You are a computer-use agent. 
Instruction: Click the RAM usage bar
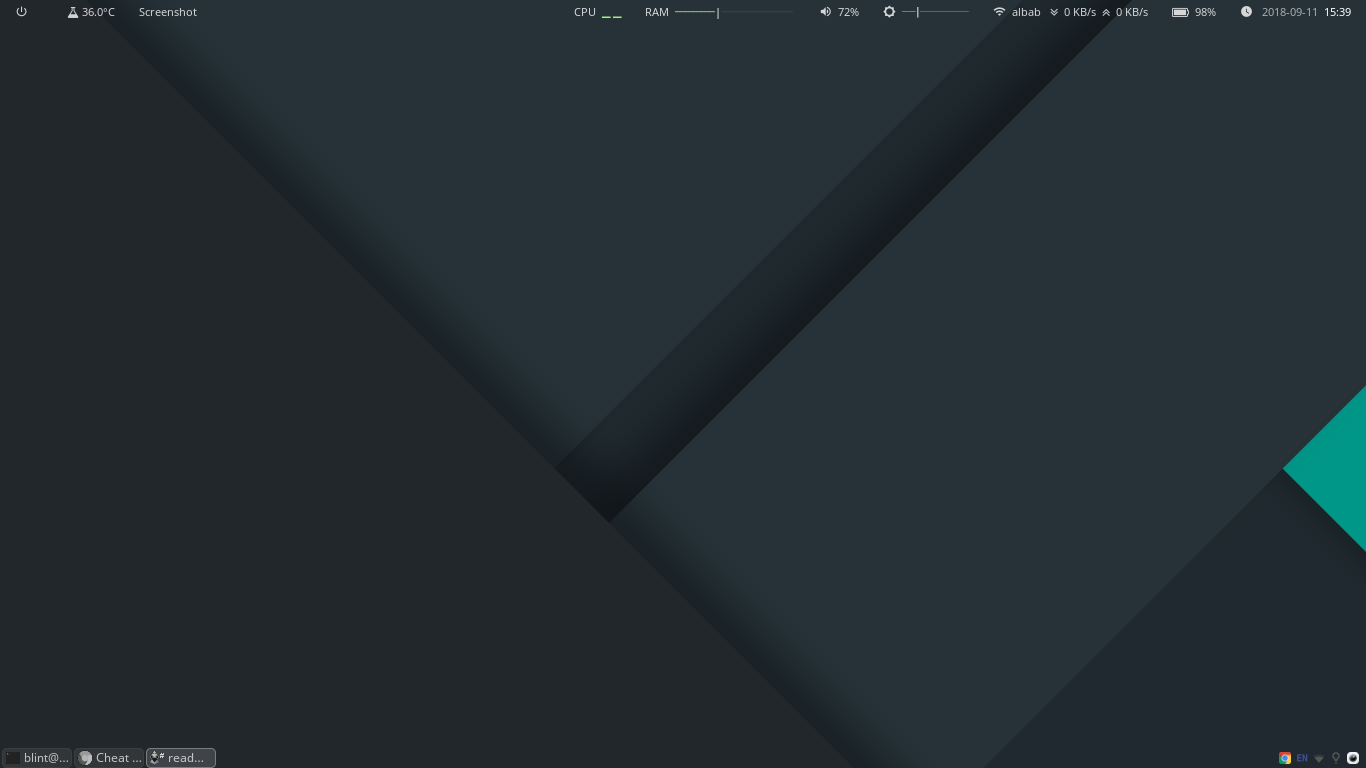(x=733, y=12)
